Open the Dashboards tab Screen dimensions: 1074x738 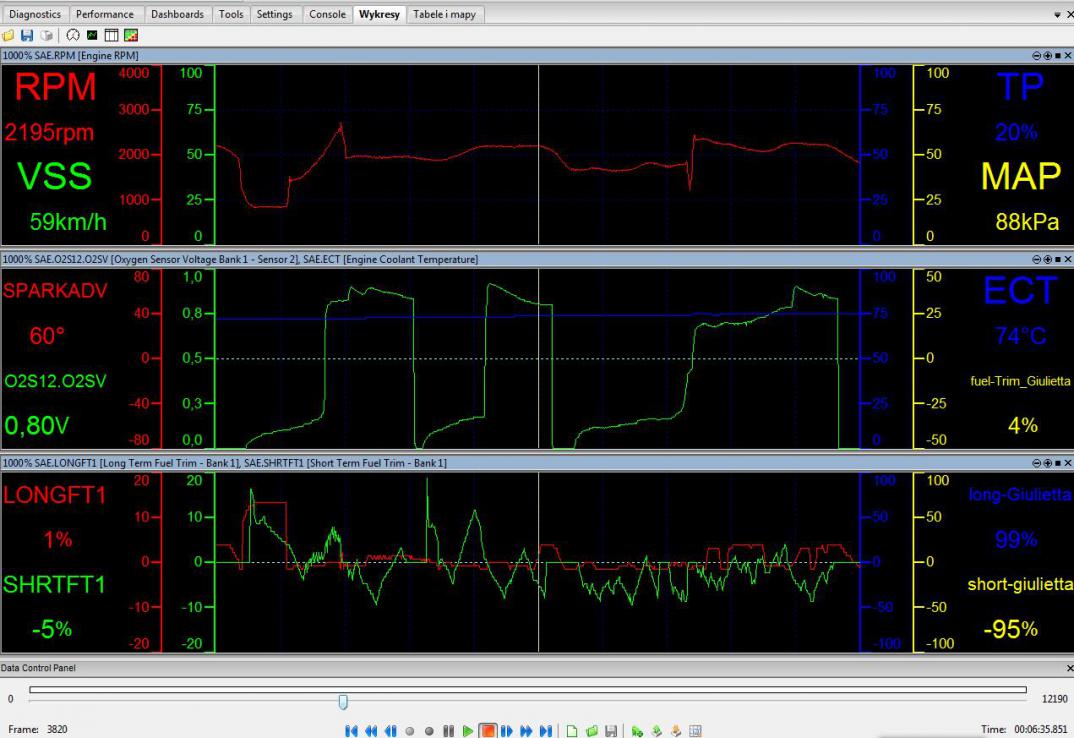(x=177, y=14)
